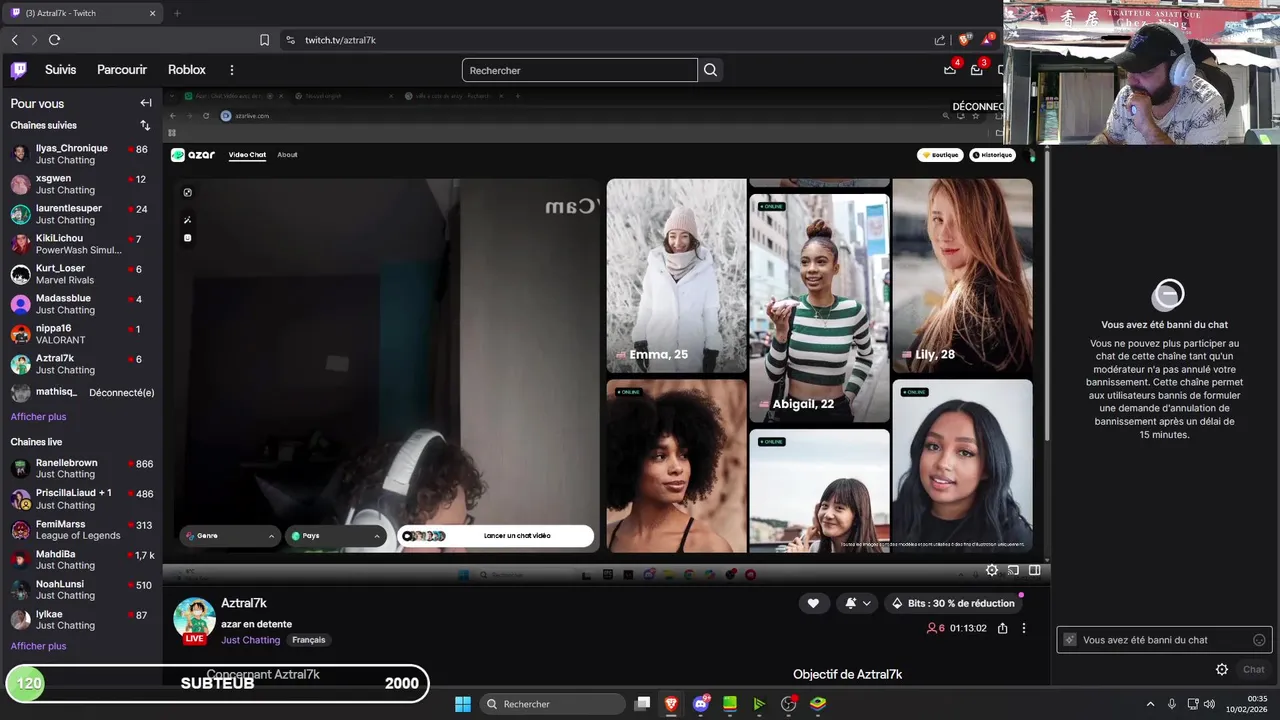This screenshot has width=1280, height=720.
Task: Open BlueStacks icon on the taskbar
Action: point(818,704)
